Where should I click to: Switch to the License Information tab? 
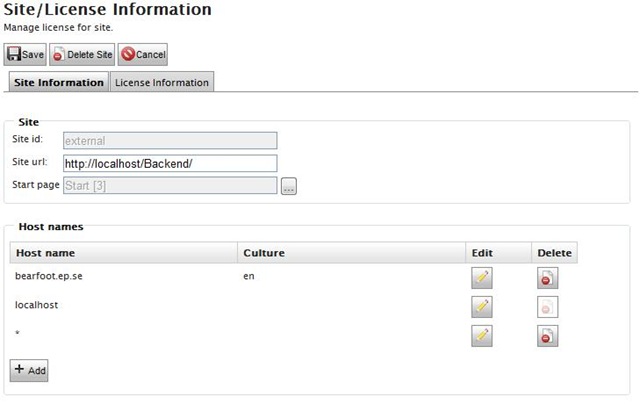162,82
